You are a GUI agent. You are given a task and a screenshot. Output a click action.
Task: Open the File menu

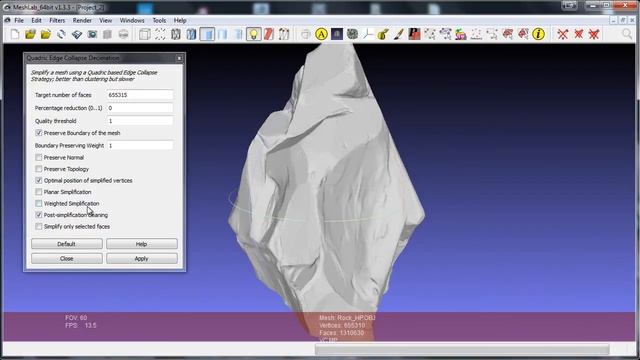point(19,20)
